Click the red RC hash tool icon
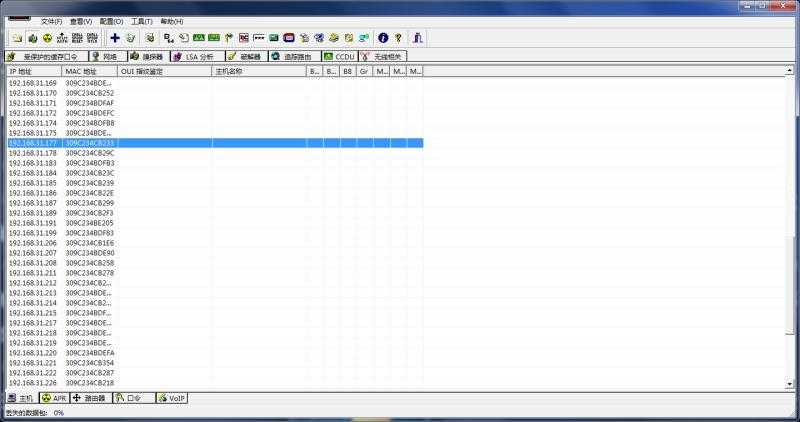800x422 pixels. [244, 38]
